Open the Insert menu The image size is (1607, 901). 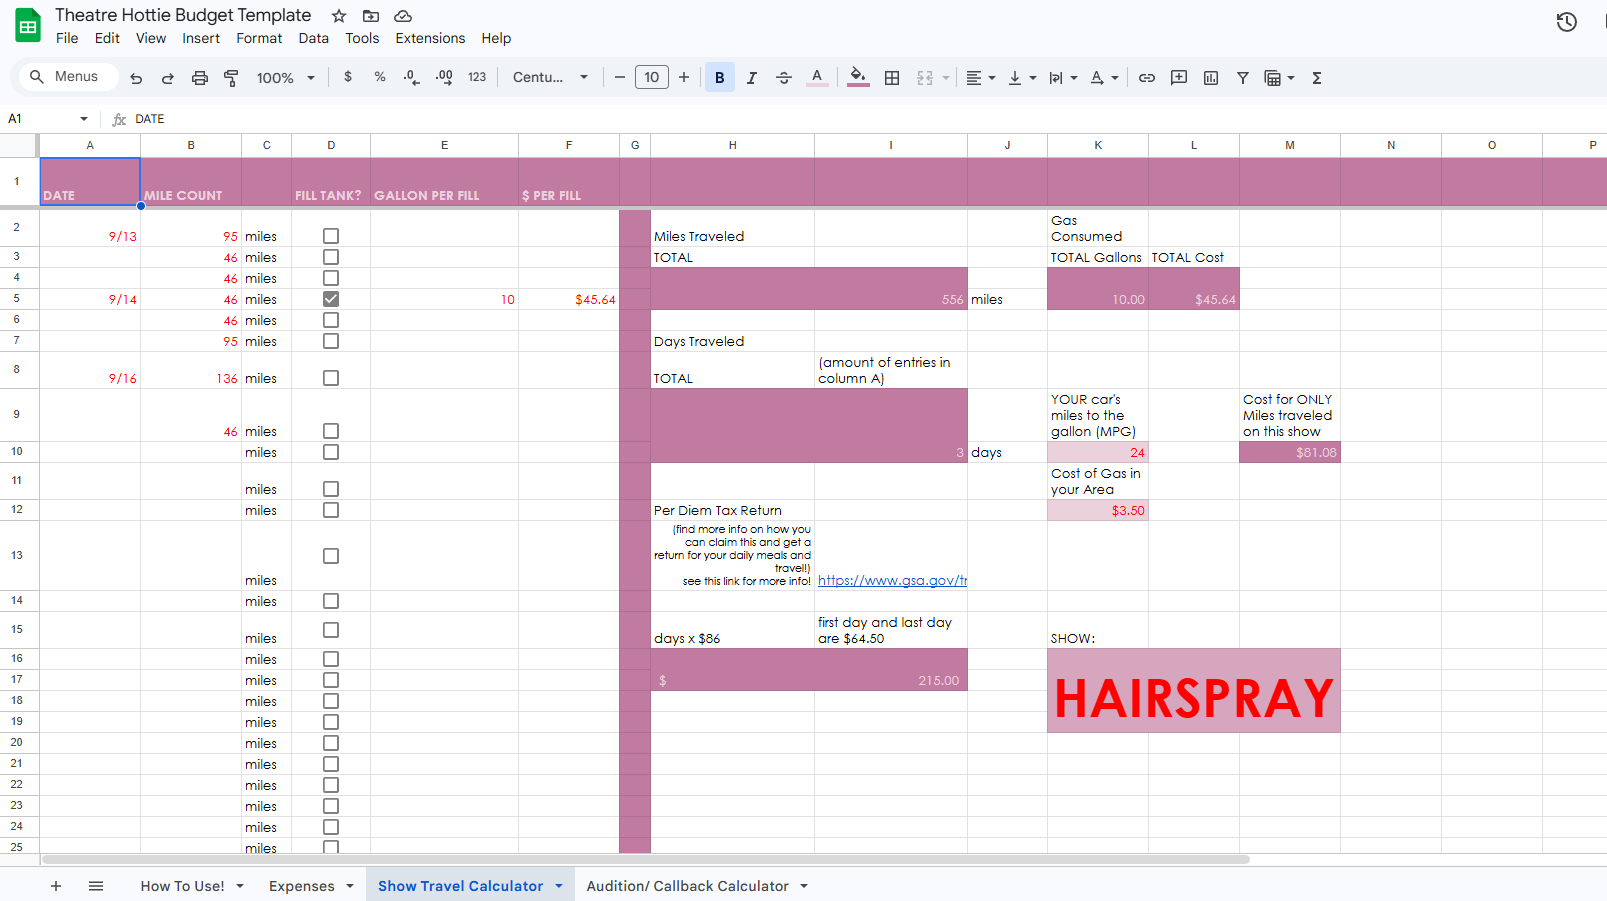point(201,38)
